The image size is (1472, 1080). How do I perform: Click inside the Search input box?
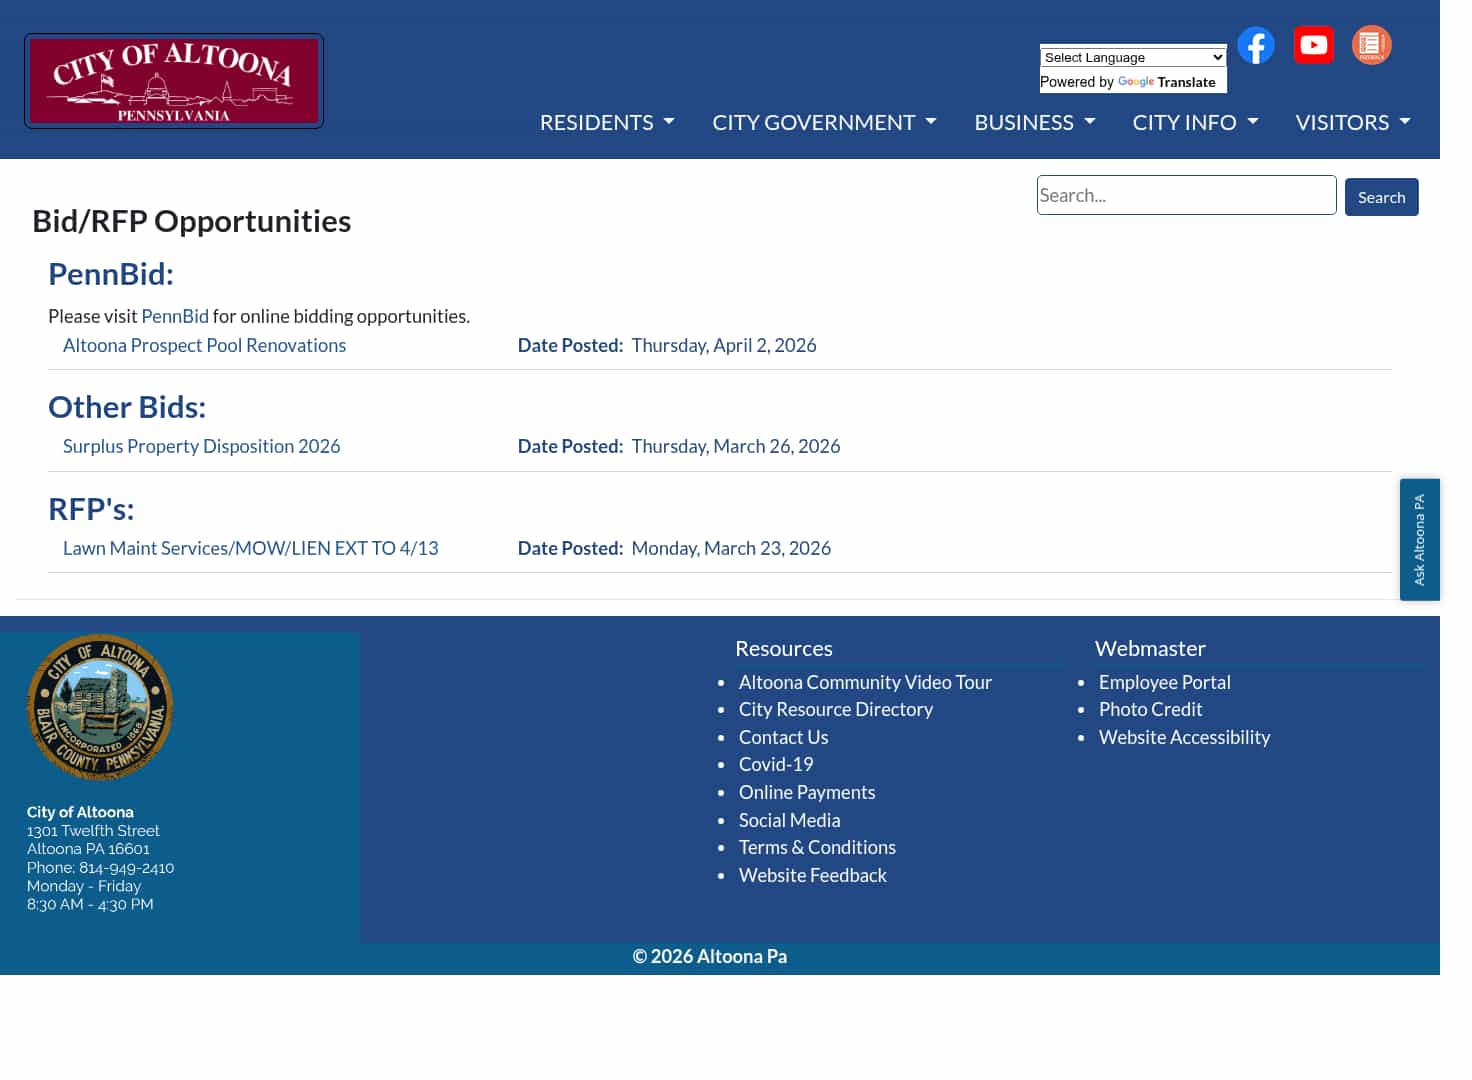coord(1185,195)
